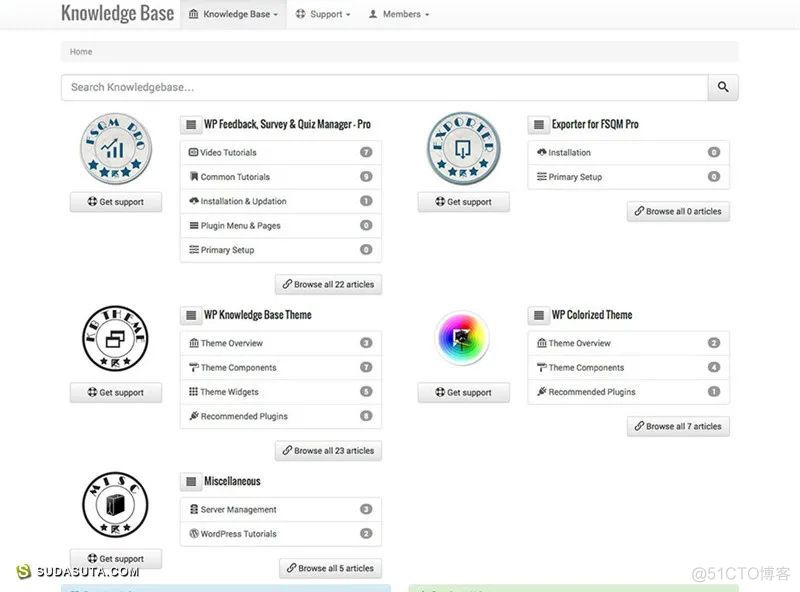This screenshot has width=800, height=592.
Task: Open the Knowledge Base dropdown menu
Action: pos(233,15)
